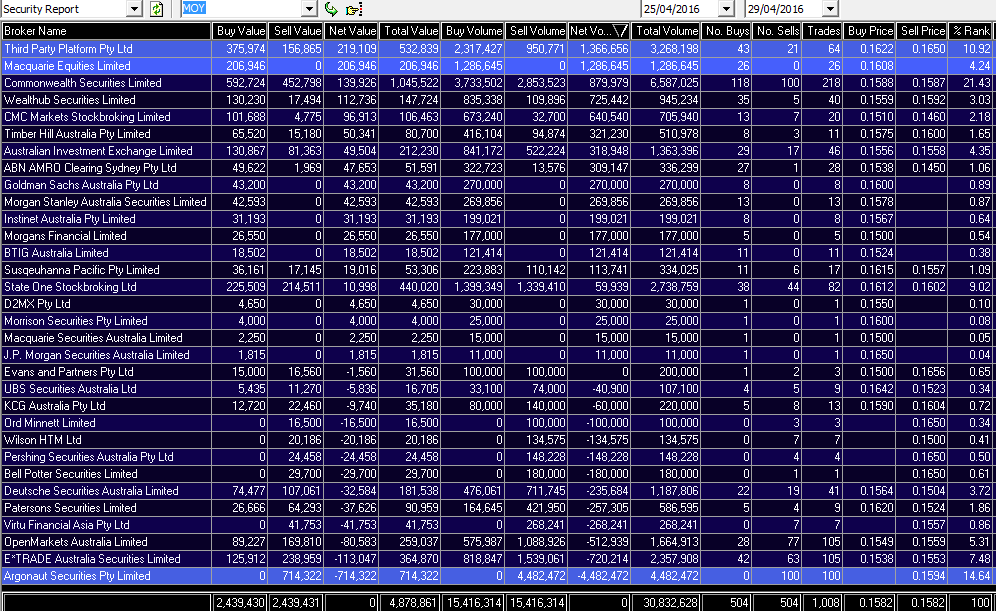This screenshot has height=611, width=996.
Task: Click the green refresh report icon
Action: (156, 9)
